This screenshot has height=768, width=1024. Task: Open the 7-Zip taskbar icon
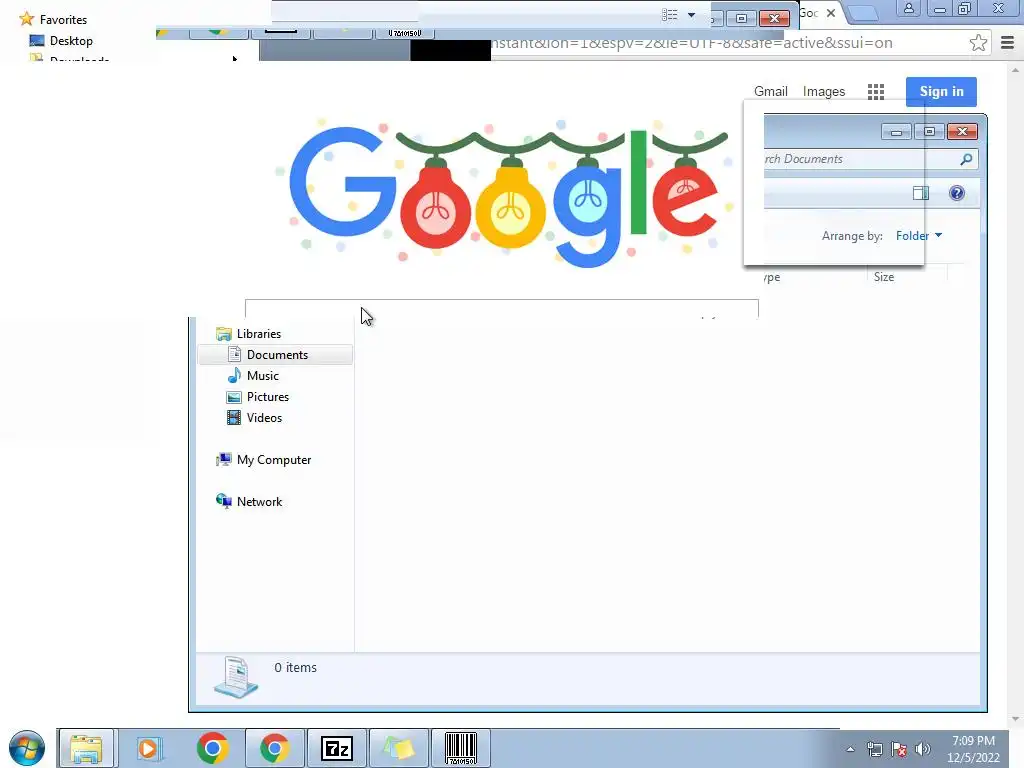337,748
